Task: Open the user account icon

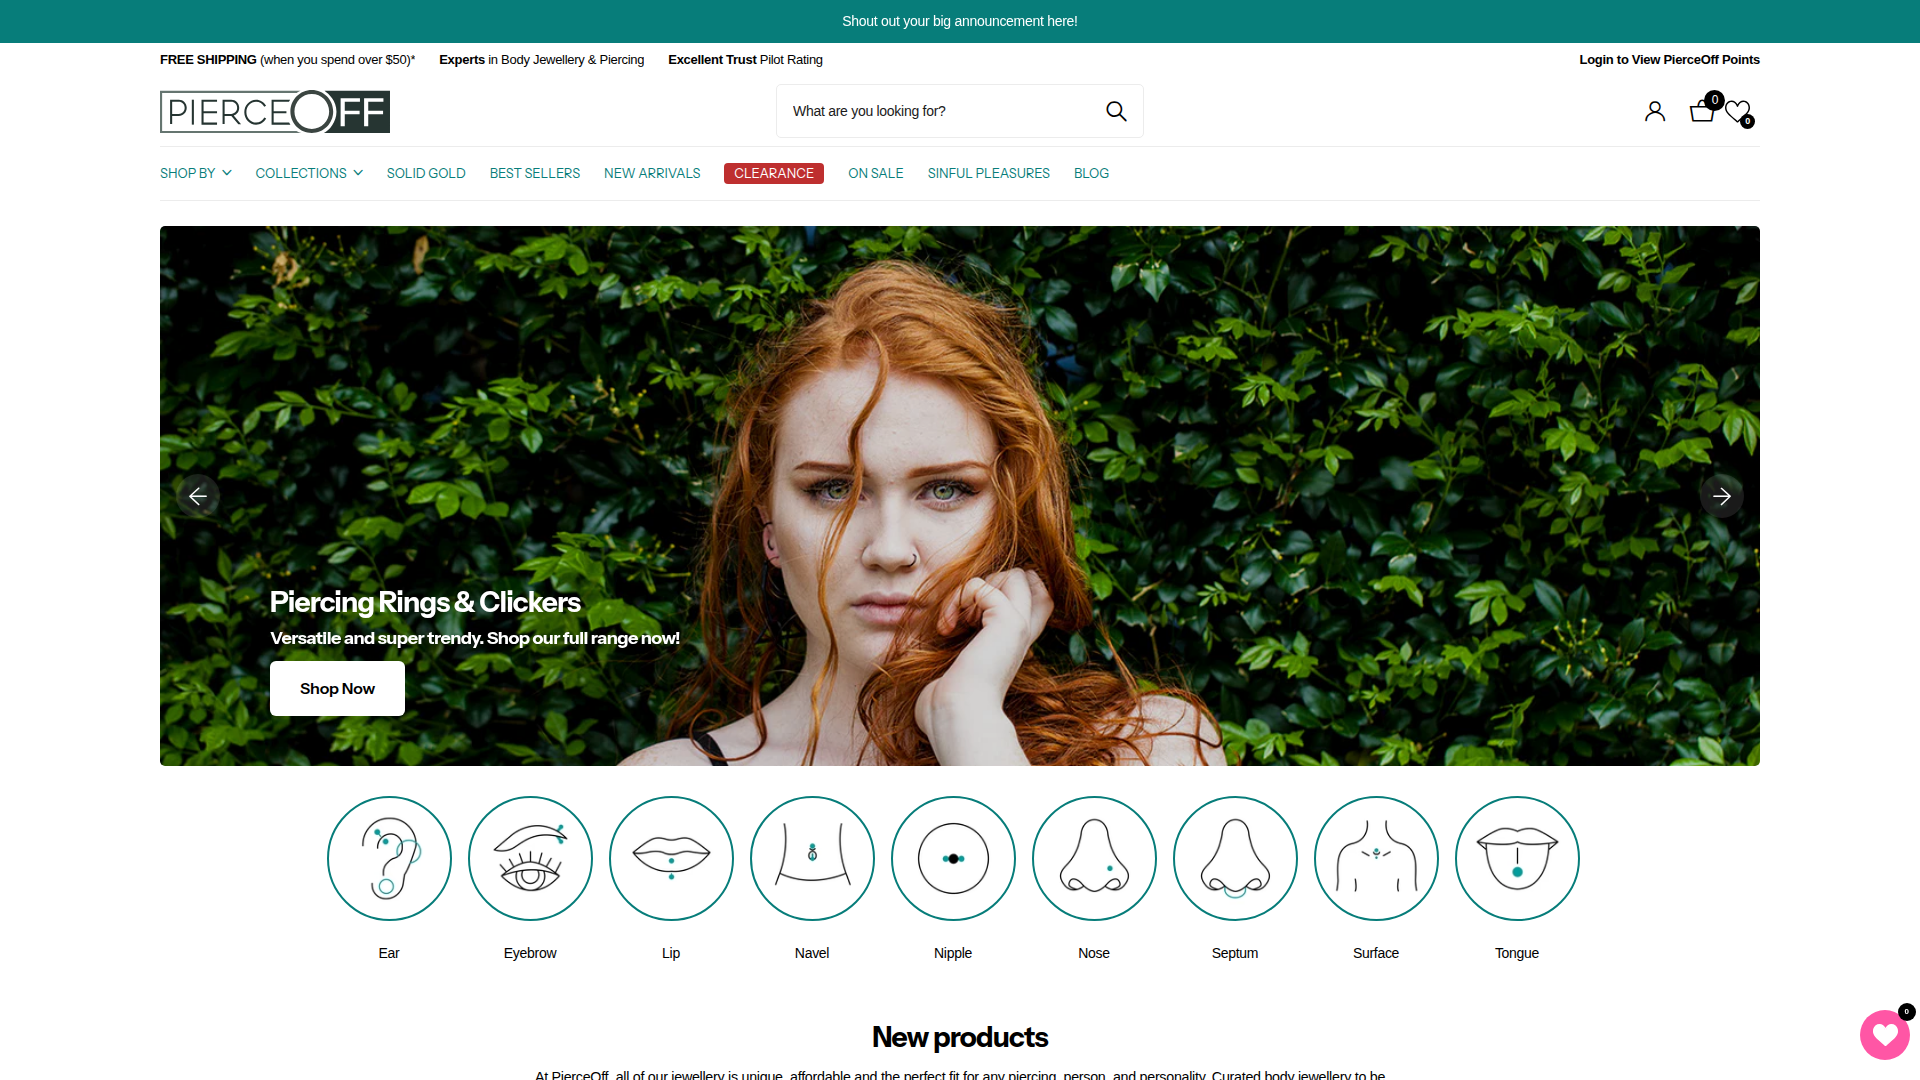Action: click(1655, 111)
